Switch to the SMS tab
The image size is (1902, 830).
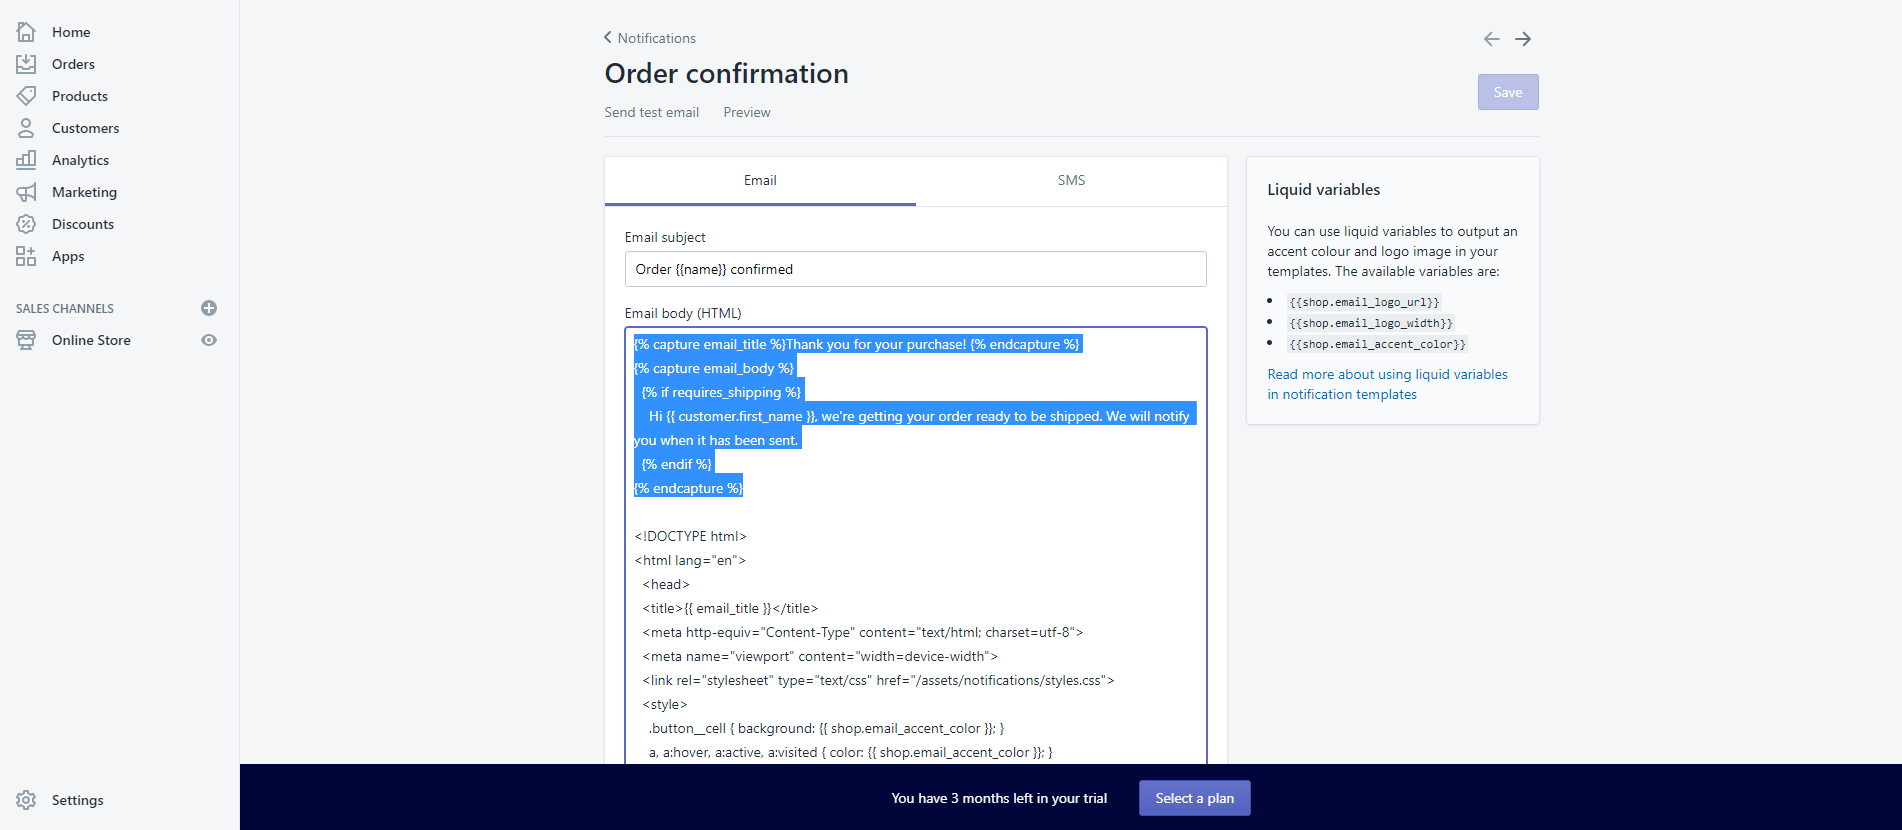1071,180
